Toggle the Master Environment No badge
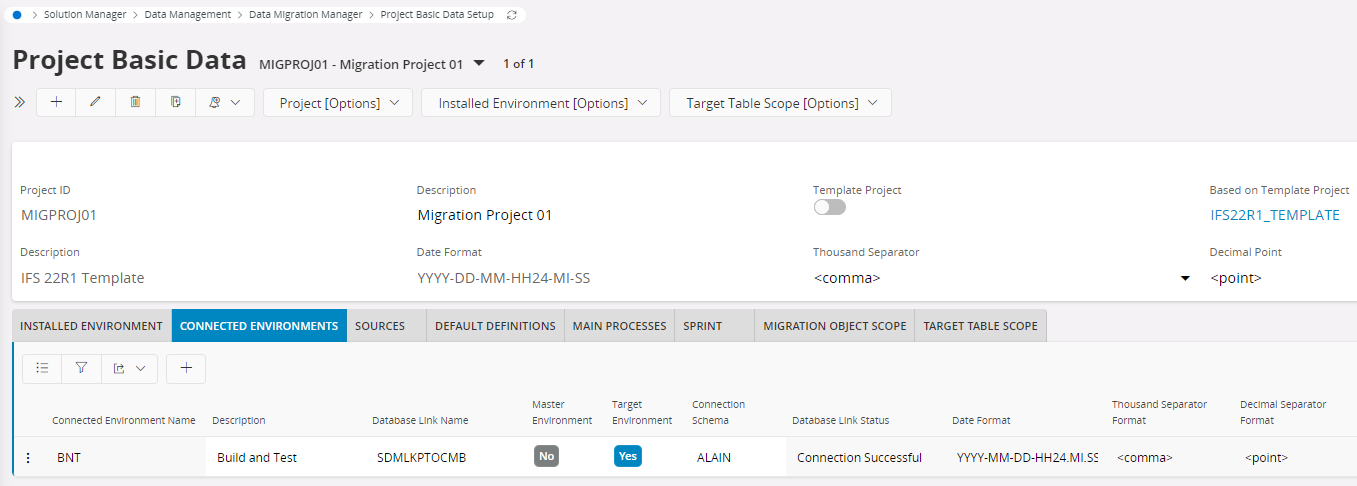 click(x=546, y=456)
